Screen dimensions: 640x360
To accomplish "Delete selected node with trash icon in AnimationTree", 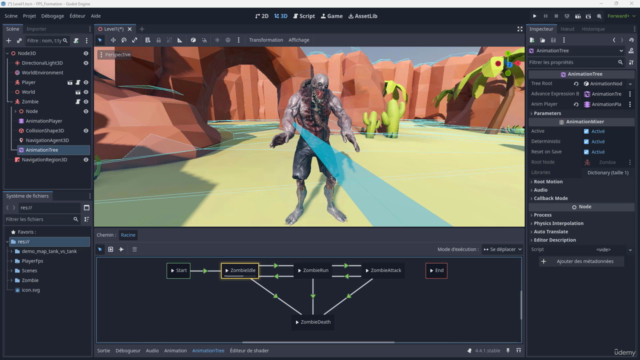I will (134, 249).
